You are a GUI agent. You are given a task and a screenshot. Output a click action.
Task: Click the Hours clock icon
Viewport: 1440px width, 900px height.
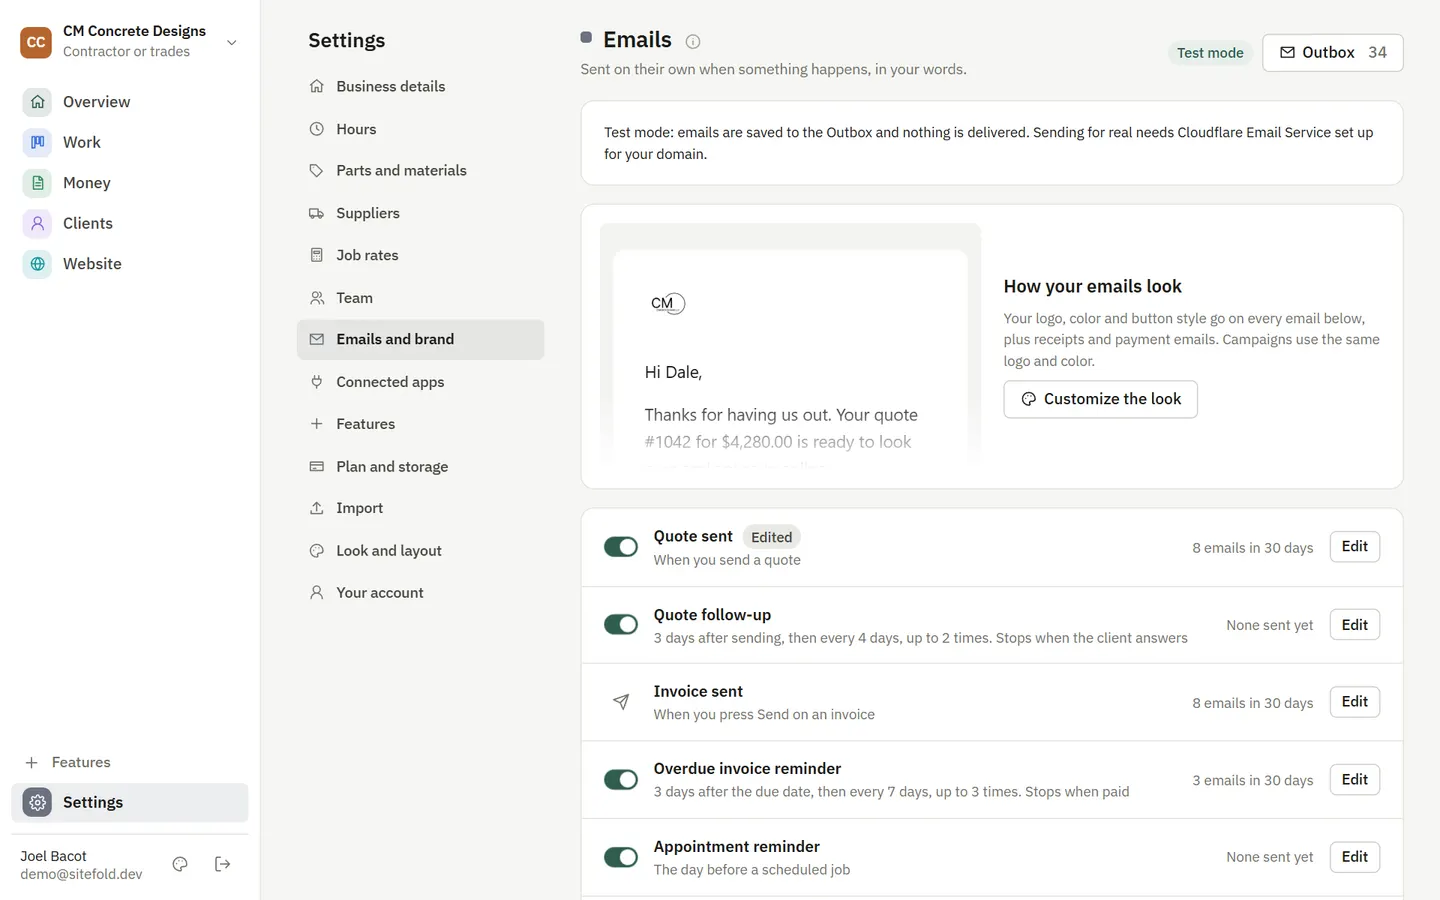[x=317, y=129]
